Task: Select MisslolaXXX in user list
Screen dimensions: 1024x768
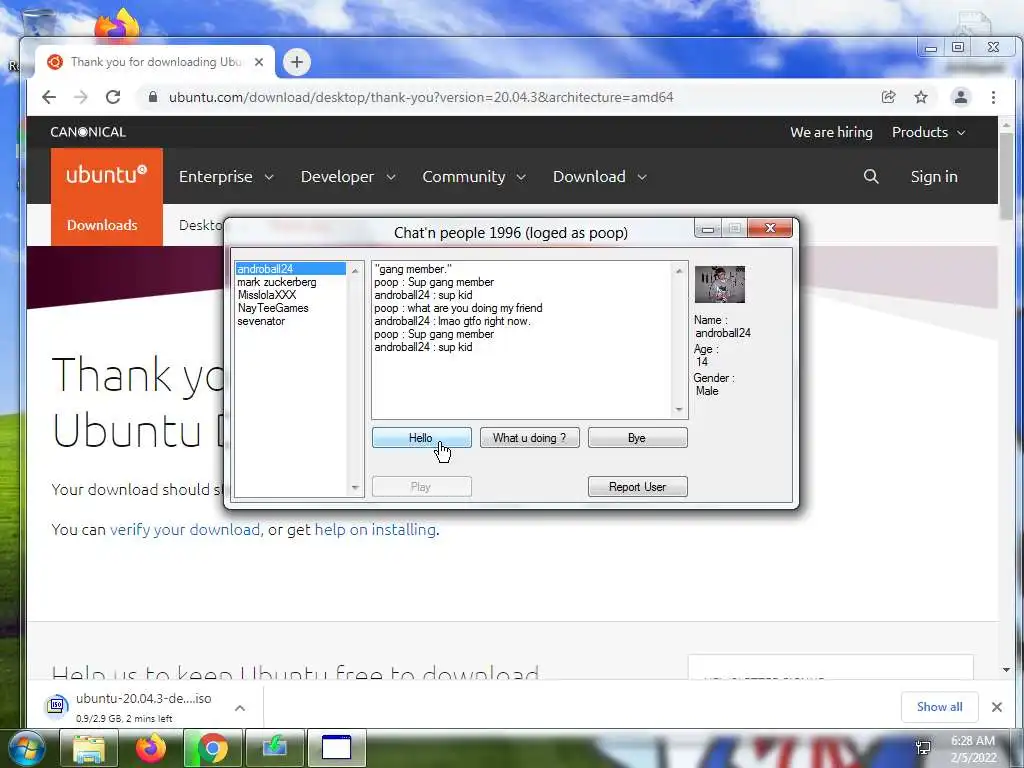Action: (x=291, y=295)
